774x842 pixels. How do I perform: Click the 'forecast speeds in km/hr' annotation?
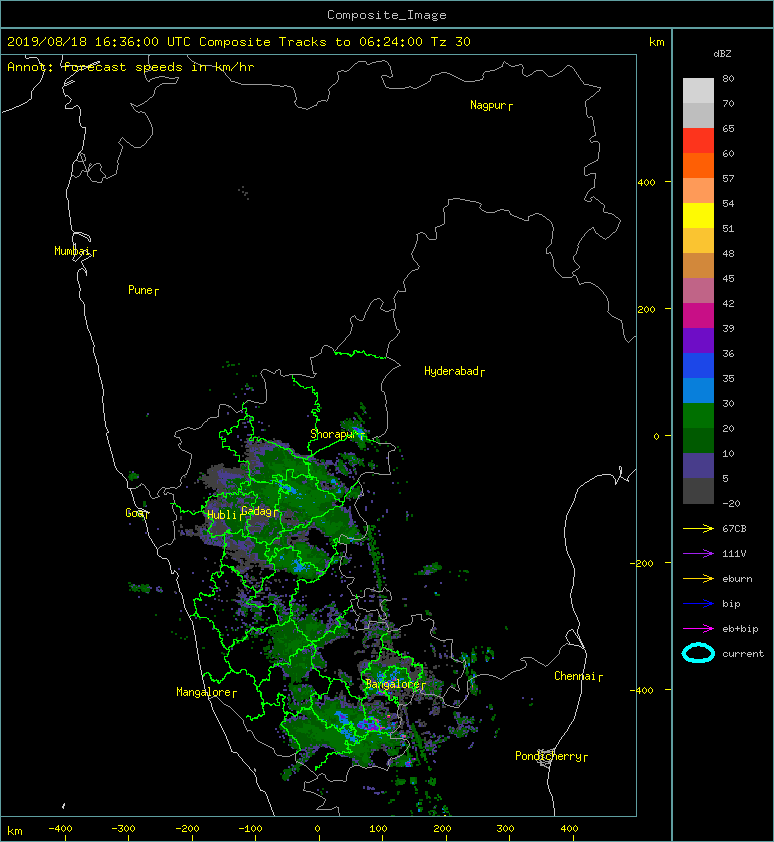159,67
